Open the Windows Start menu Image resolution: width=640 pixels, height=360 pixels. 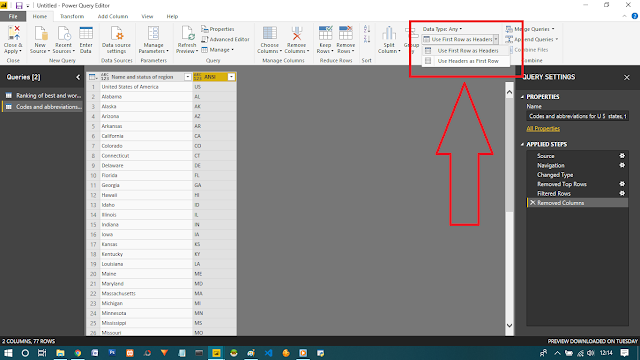pos(8,353)
